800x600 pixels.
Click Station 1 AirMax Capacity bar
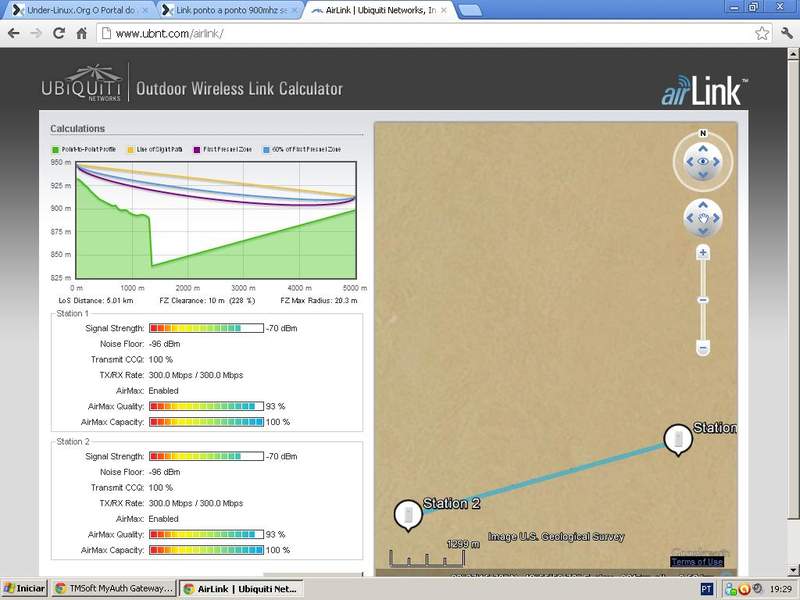pyautogui.click(x=207, y=422)
